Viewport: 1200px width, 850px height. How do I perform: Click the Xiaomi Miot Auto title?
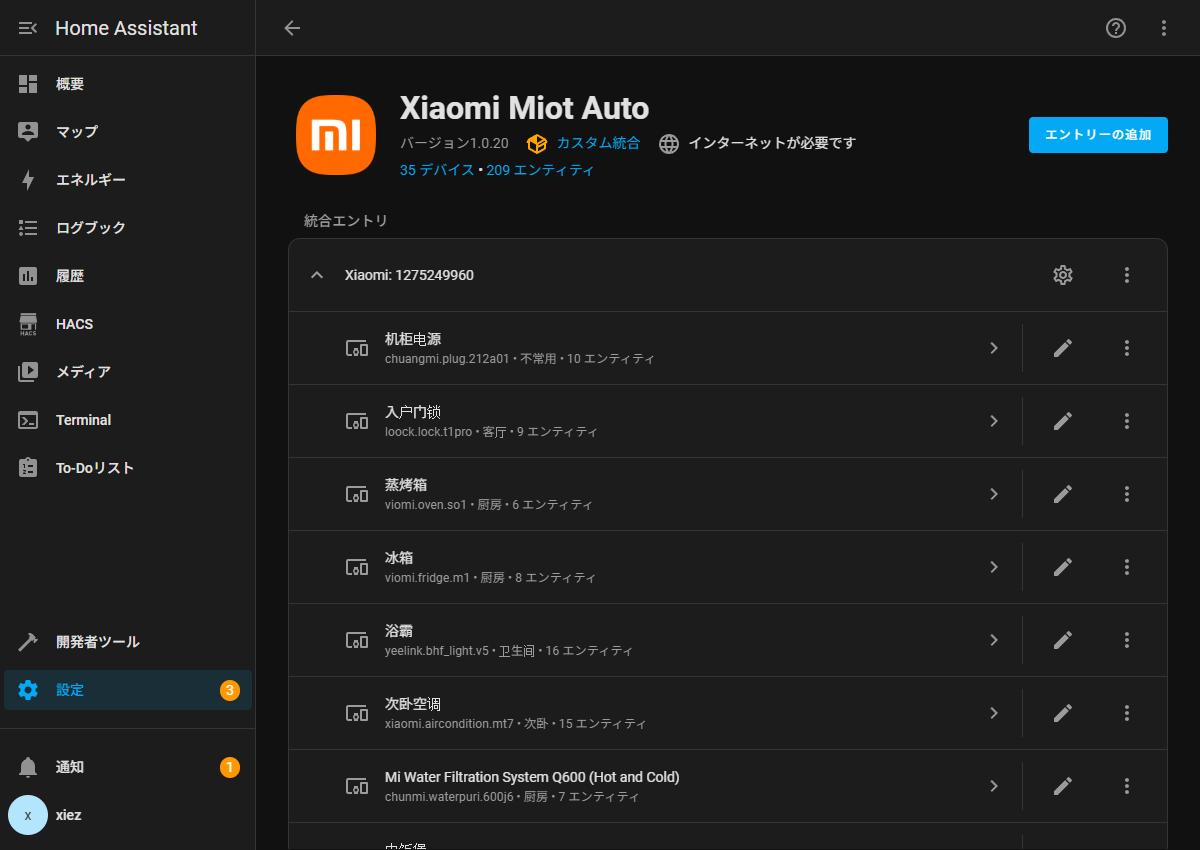pos(524,108)
